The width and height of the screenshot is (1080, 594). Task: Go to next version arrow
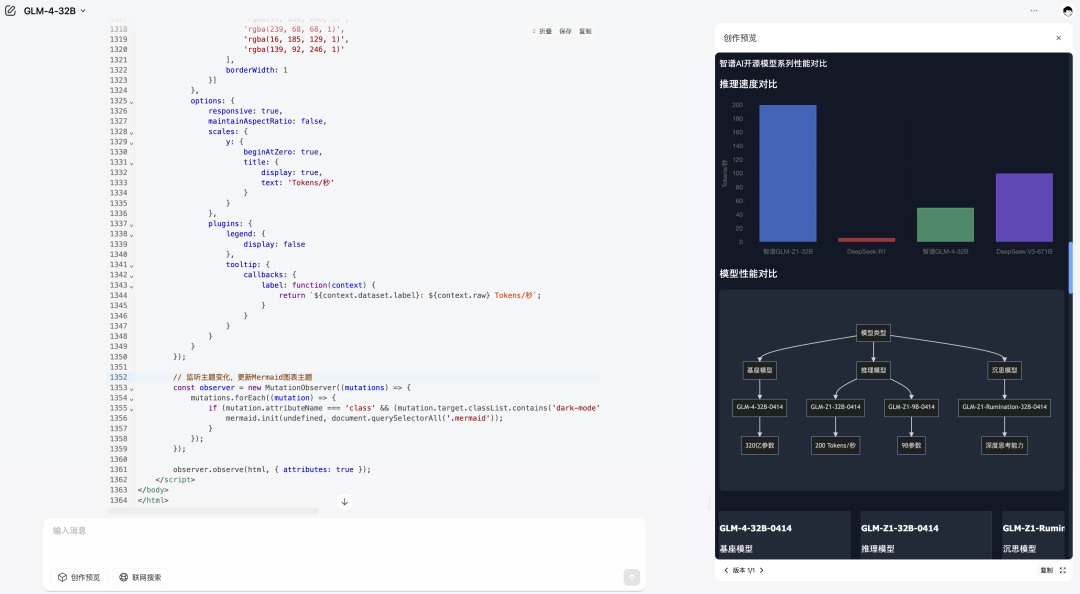tap(762, 571)
